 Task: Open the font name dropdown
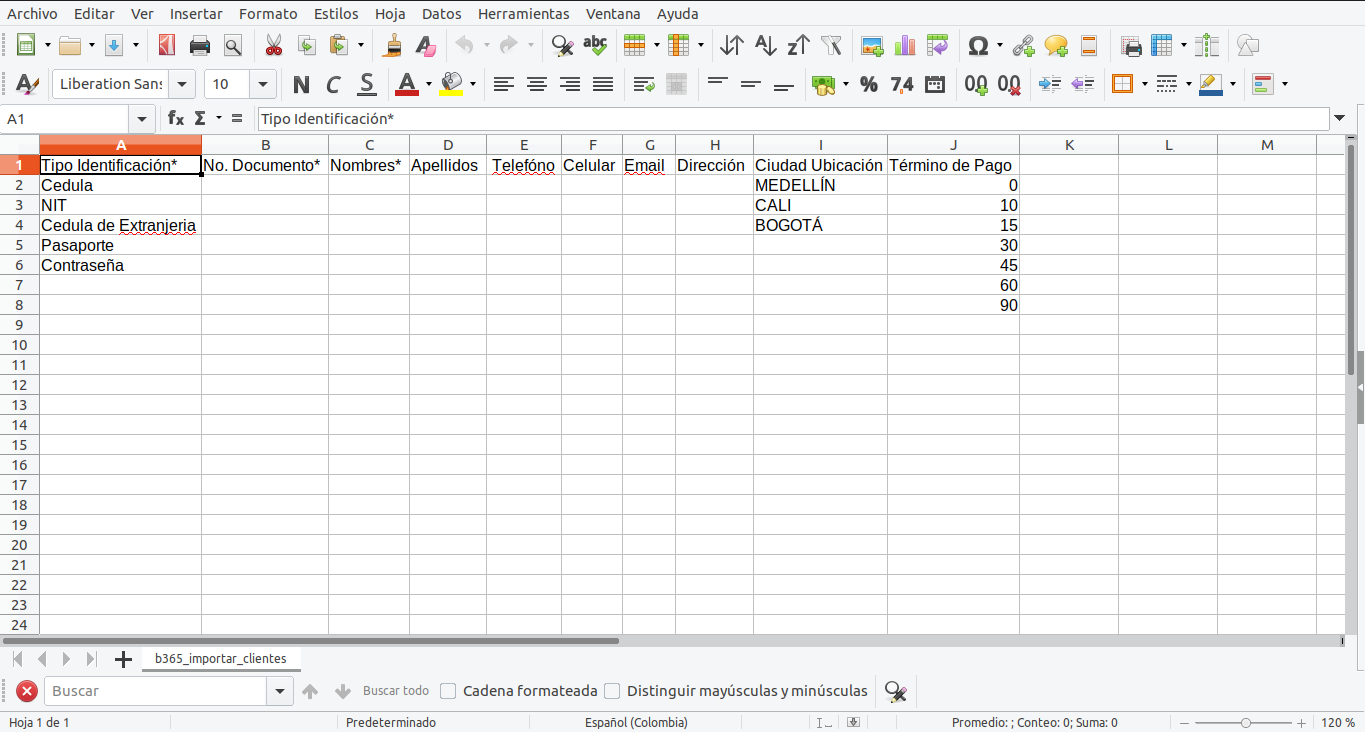click(182, 84)
